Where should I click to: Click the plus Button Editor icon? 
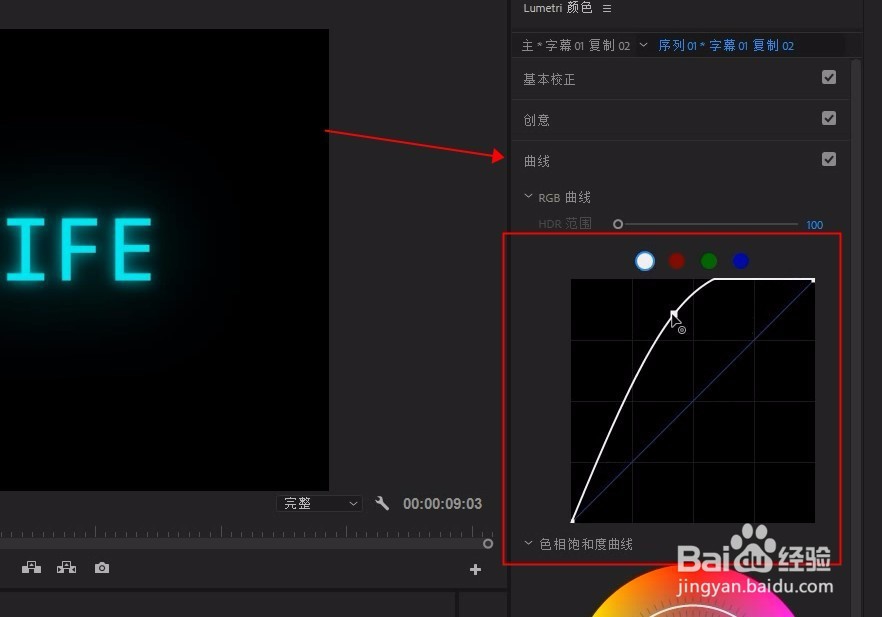[x=475, y=569]
